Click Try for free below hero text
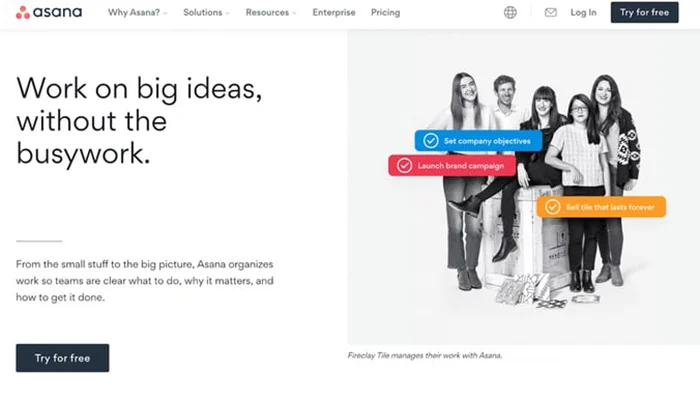This screenshot has height=400, width=700. 62,358
